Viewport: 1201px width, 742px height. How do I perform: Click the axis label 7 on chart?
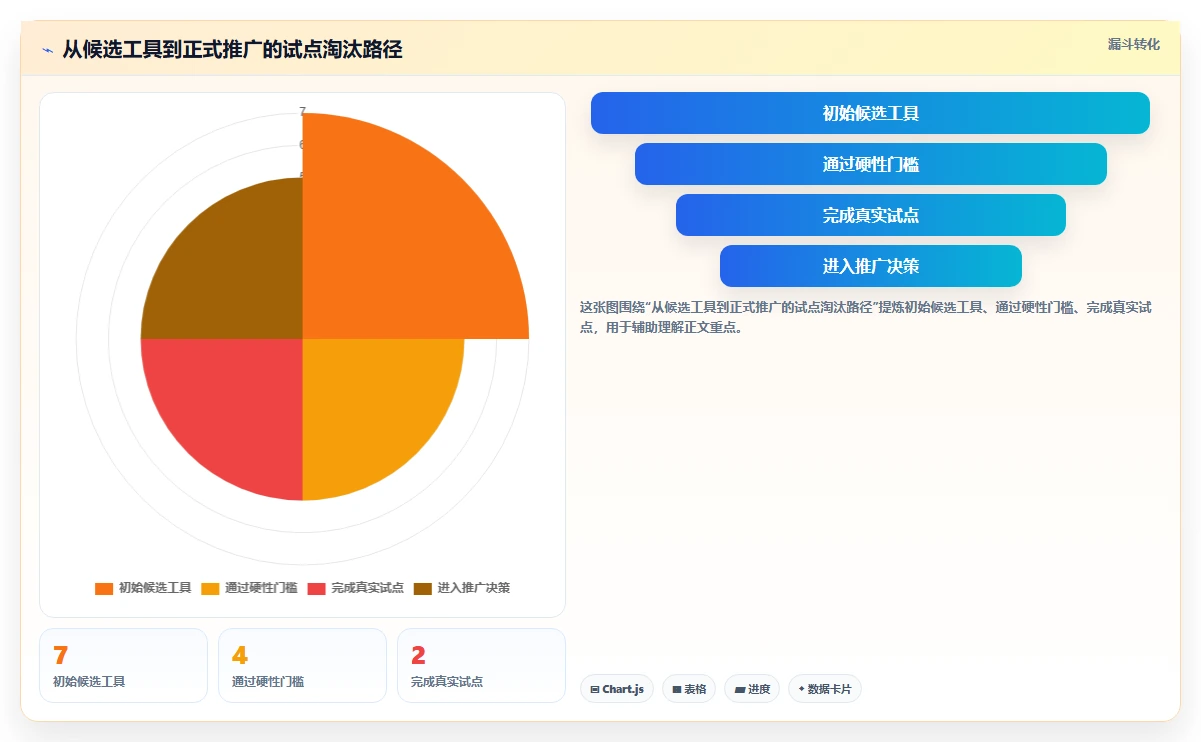[302, 112]
